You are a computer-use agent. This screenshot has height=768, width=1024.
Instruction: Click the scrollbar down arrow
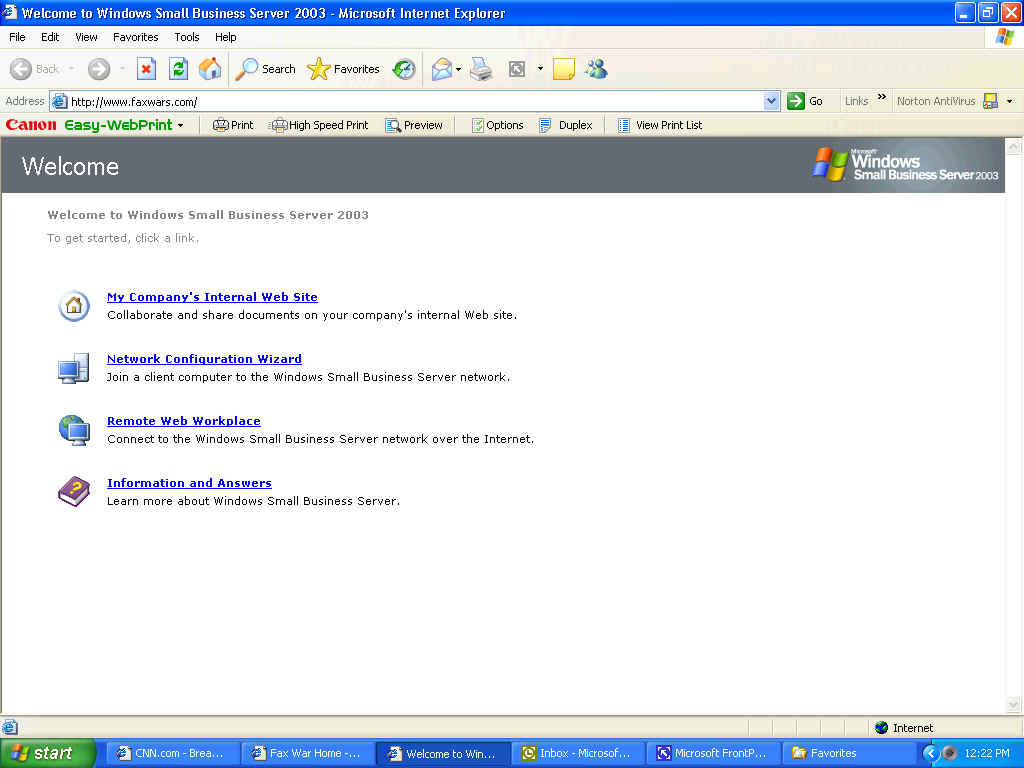[1014, 704]
